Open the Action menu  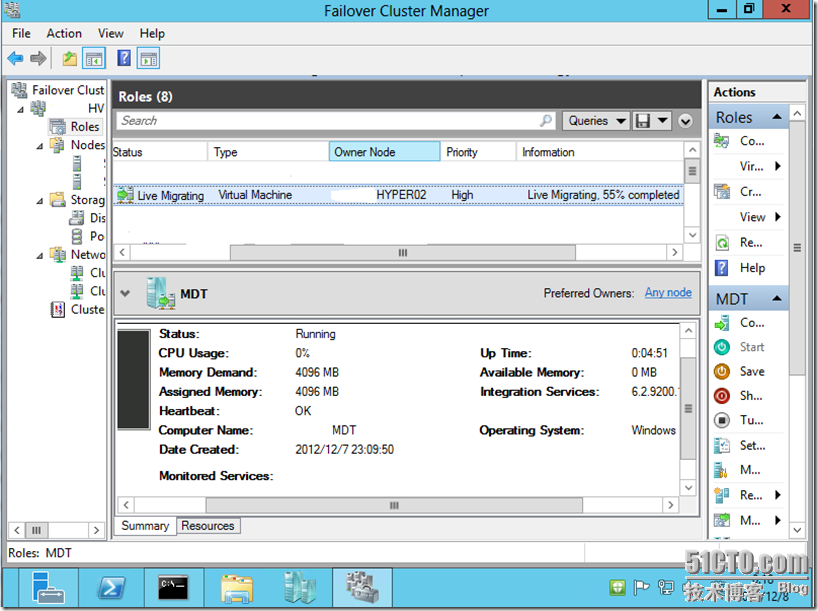(x=64, y=33)
